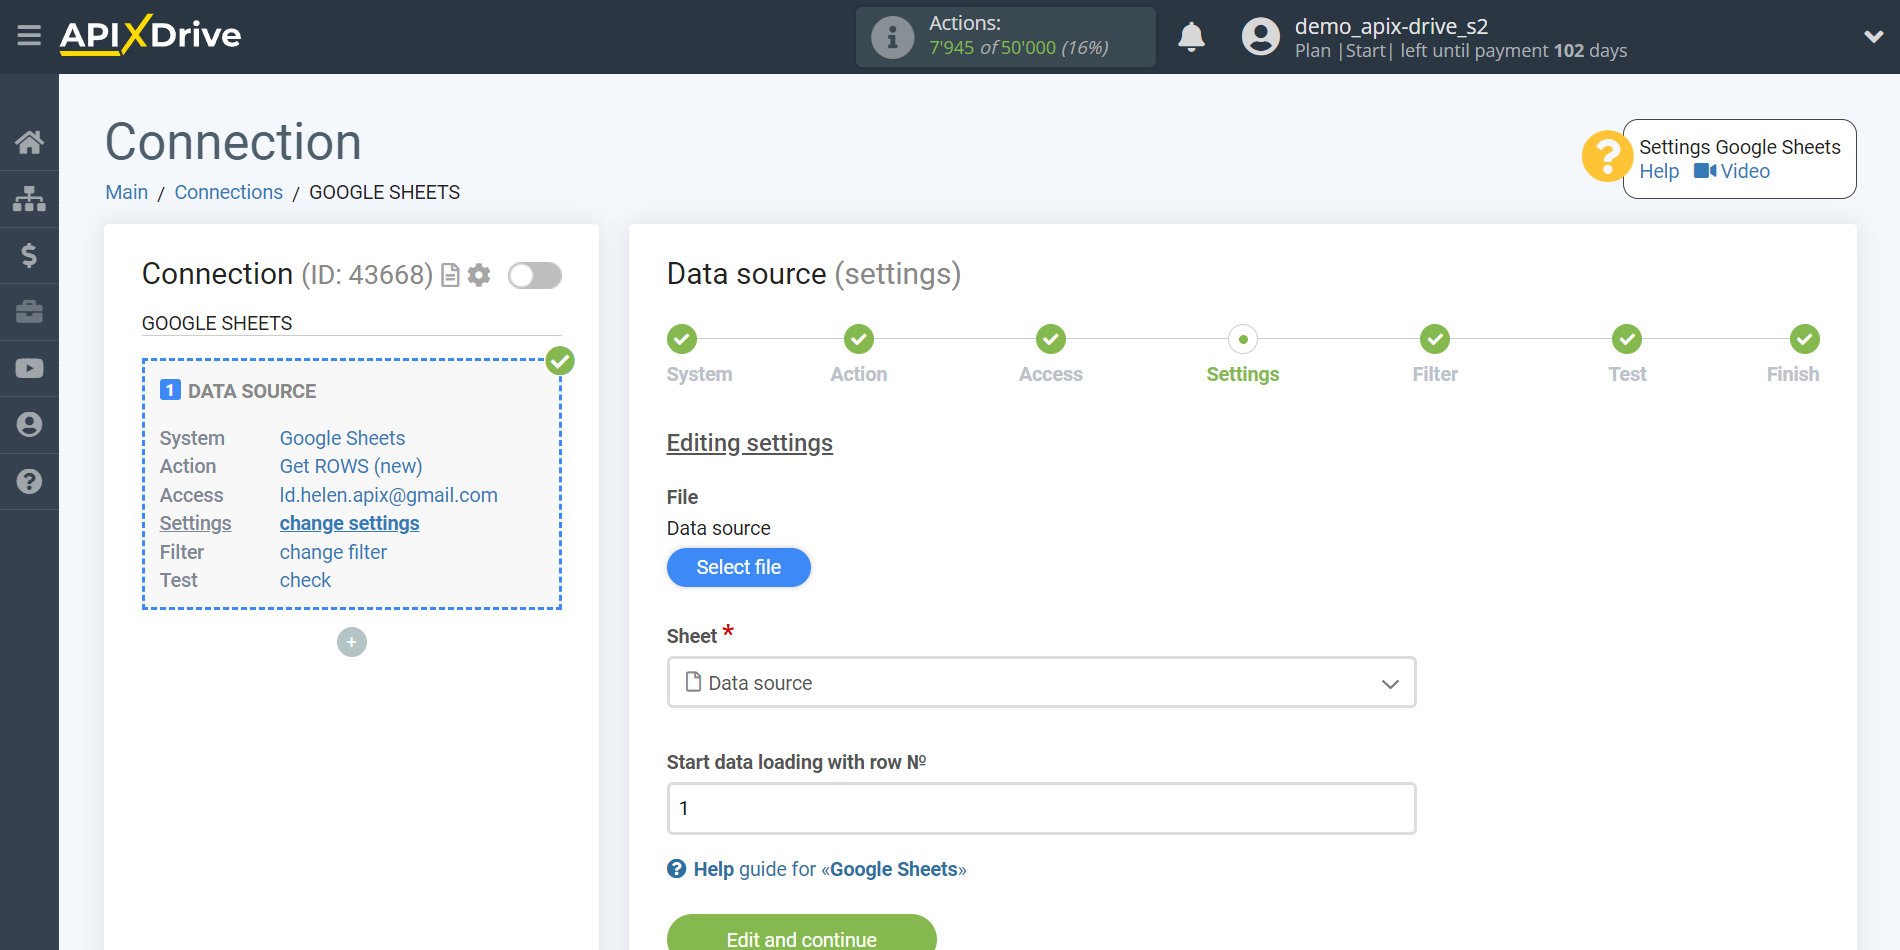Click the check test link
This screenshot has width=1900, height=950.
point(305,580)
